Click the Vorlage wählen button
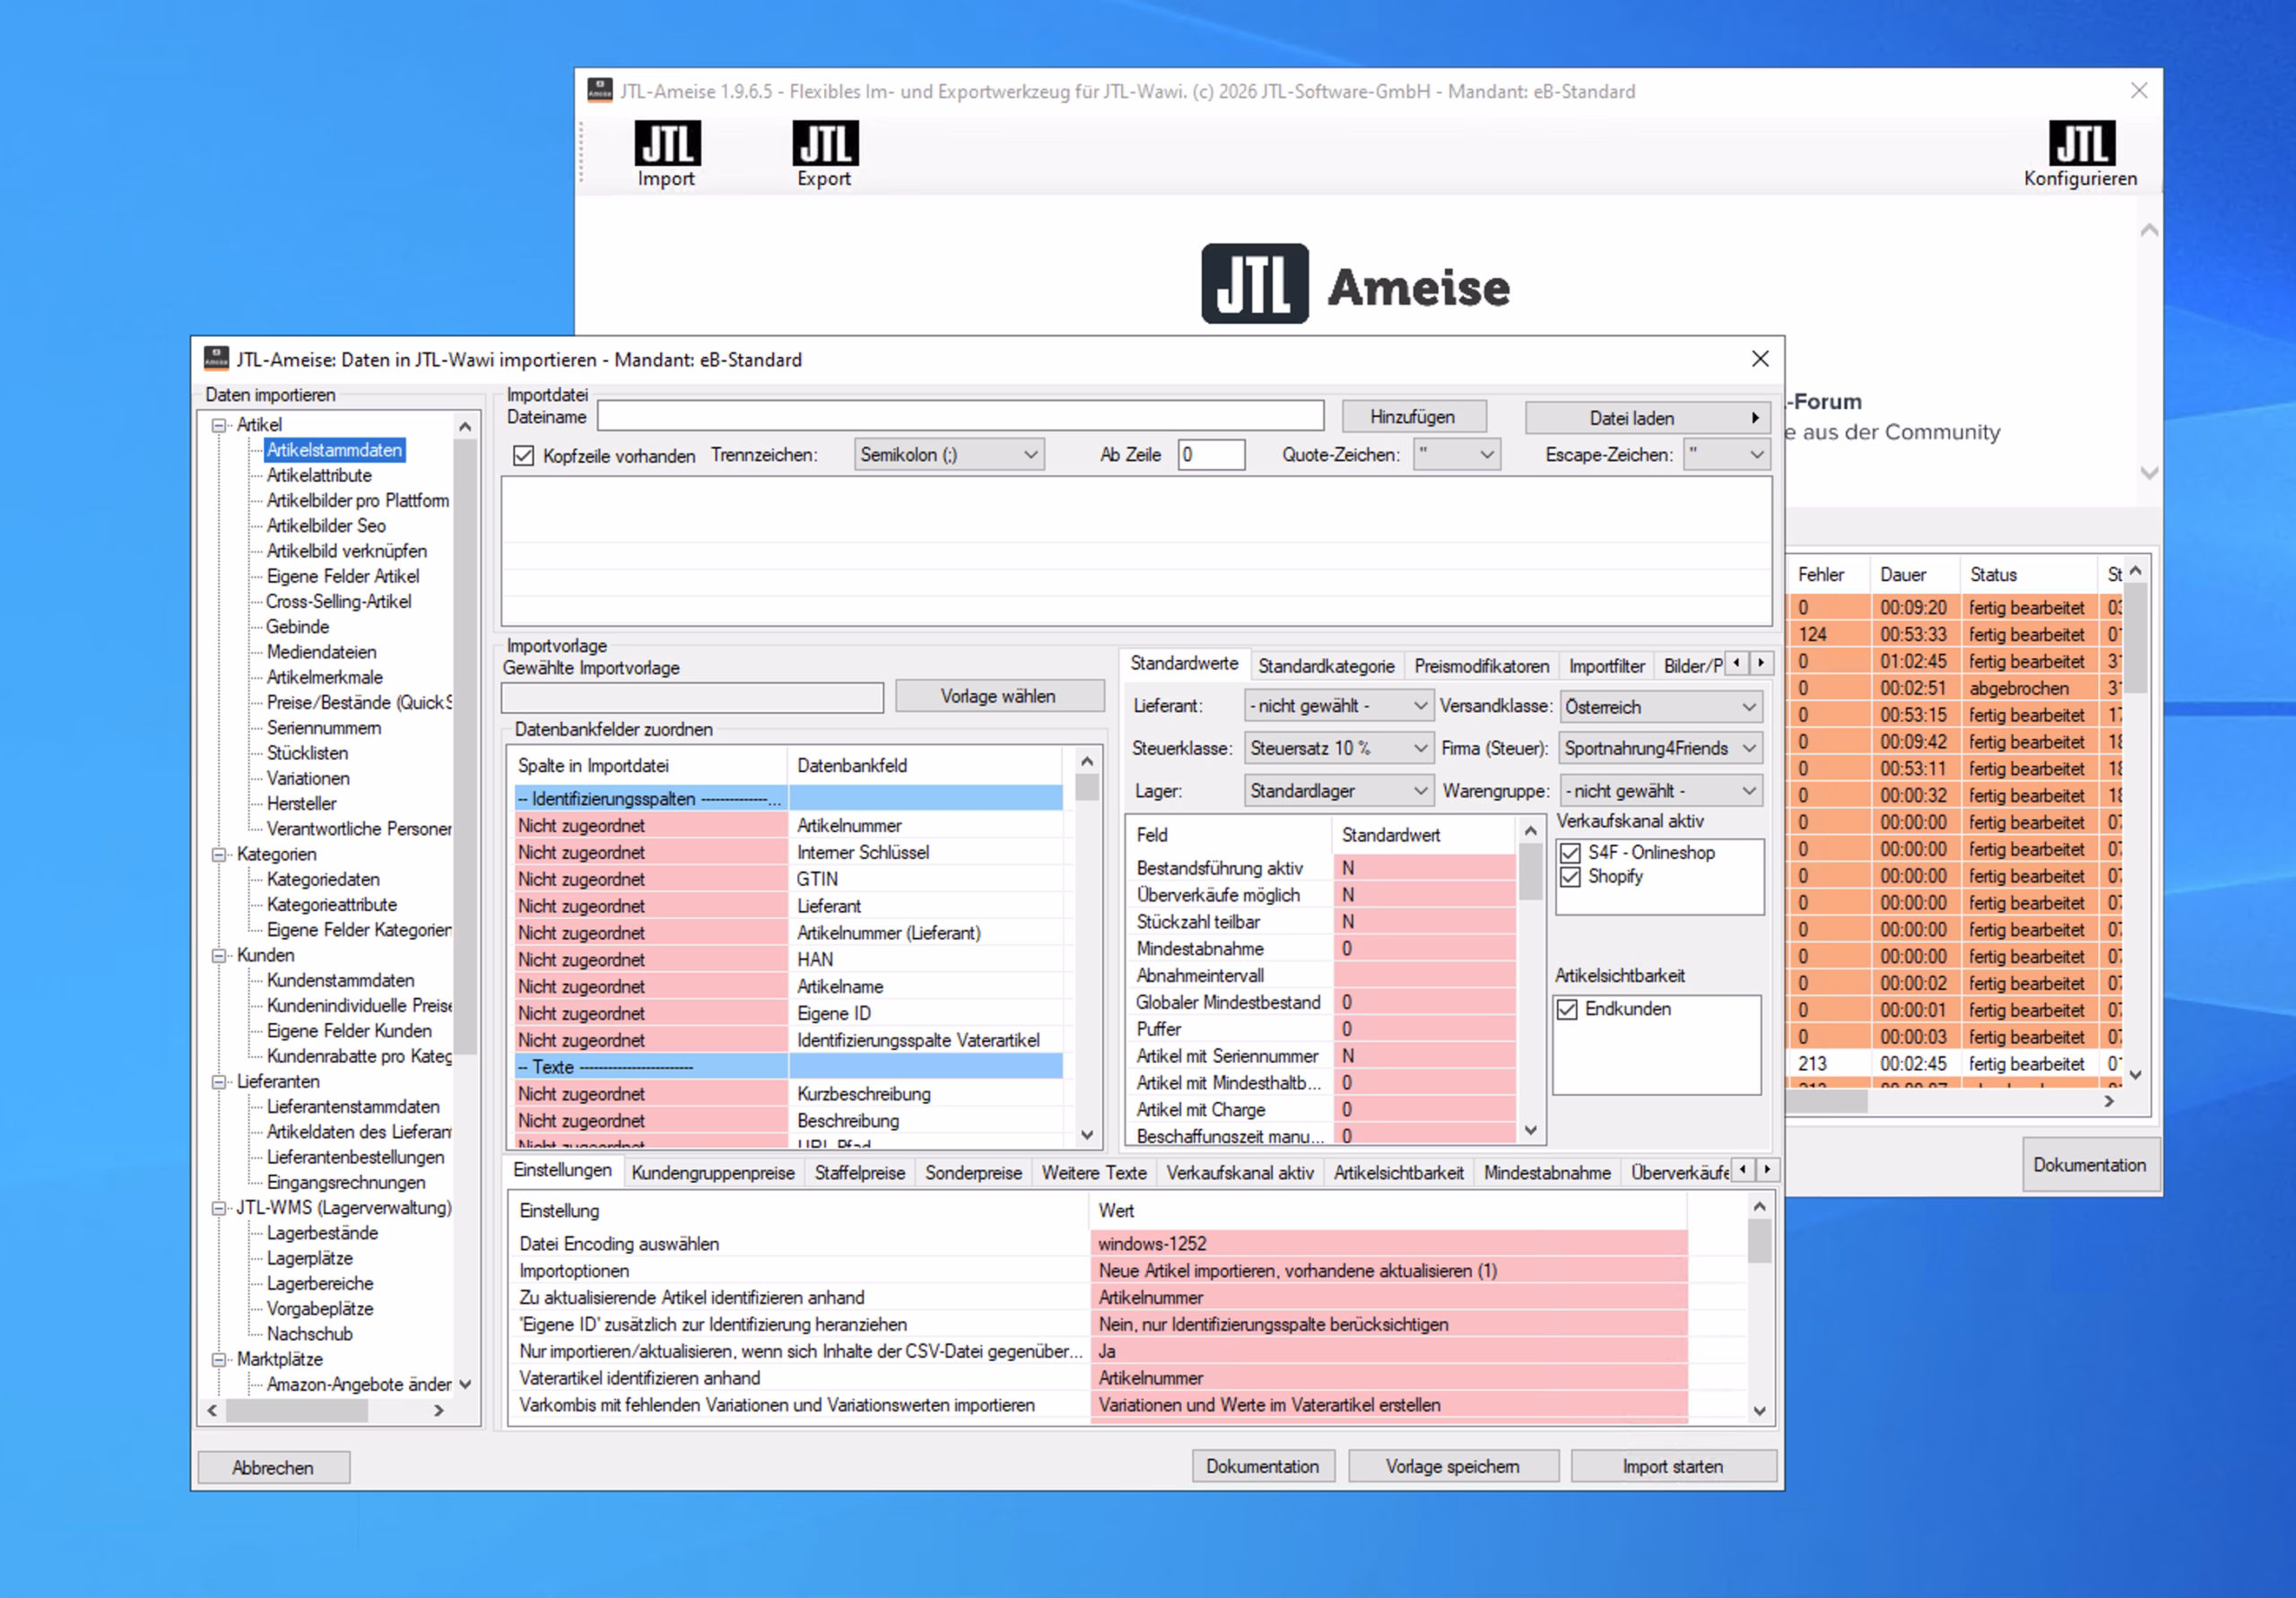Screen dimensions: 2296x1598 point(998,696)
